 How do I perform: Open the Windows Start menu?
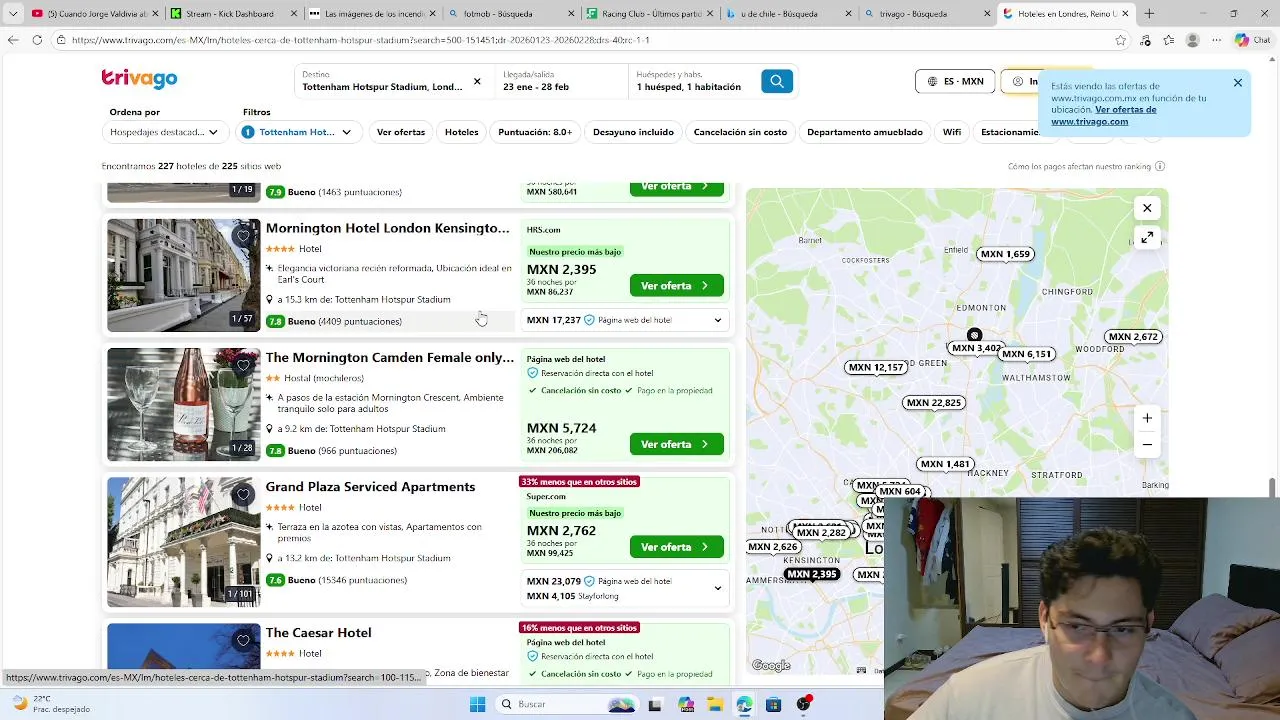pos(477,704)
